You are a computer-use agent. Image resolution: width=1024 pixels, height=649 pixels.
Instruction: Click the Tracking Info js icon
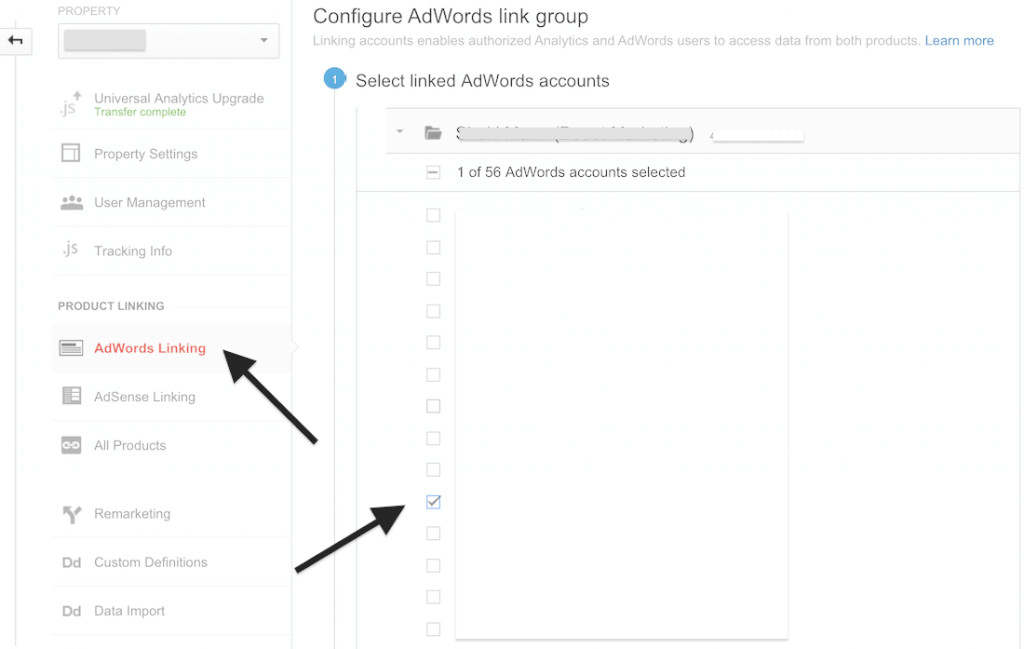click(71, 249)
